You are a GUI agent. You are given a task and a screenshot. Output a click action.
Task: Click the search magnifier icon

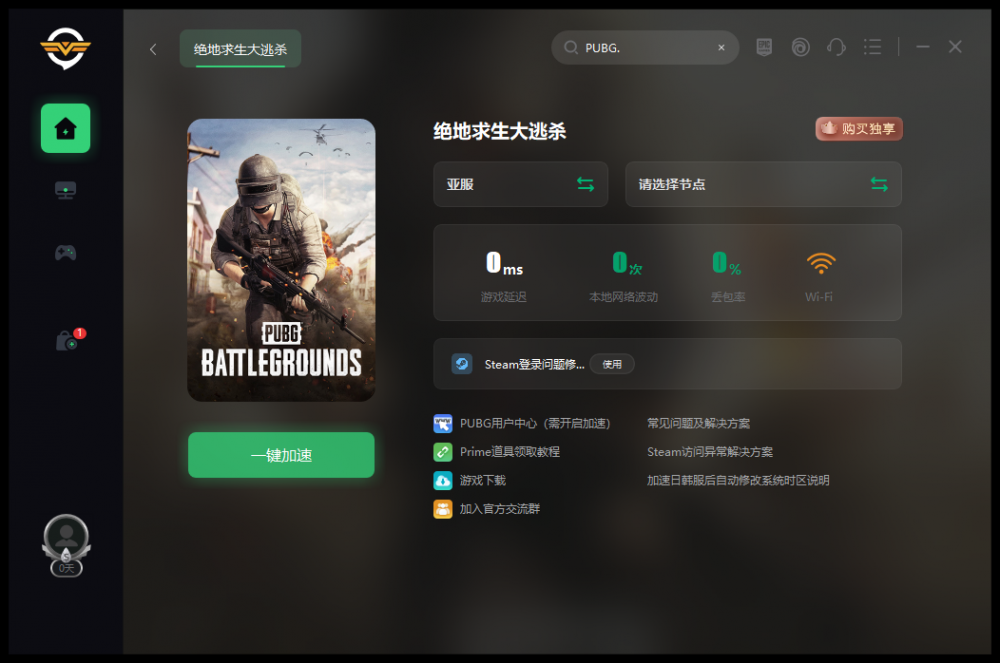[571, 48]
